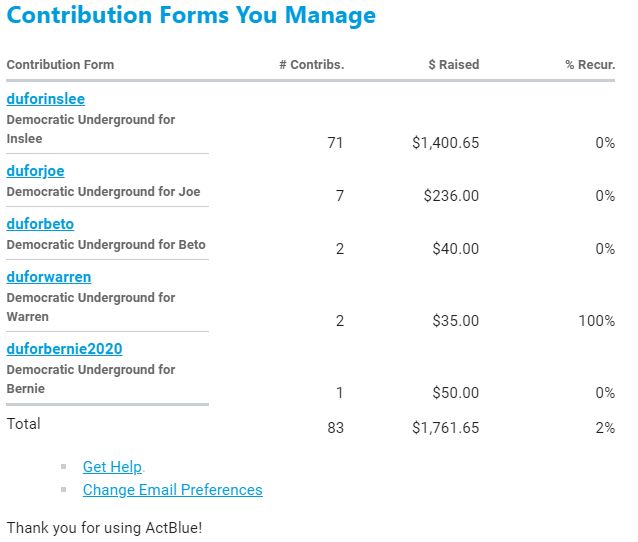Open the duforinslee contribution form link

tap(46, 99)
